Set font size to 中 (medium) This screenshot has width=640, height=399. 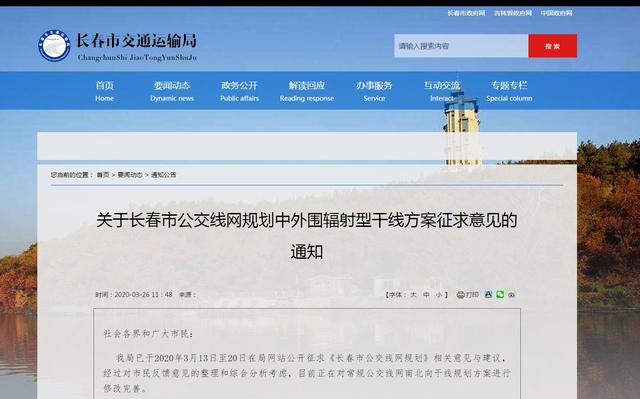[426, 295]
